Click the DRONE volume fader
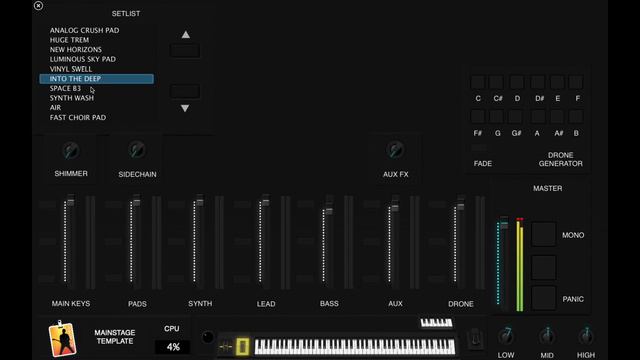The image size is (640, 360). [461, 207]
